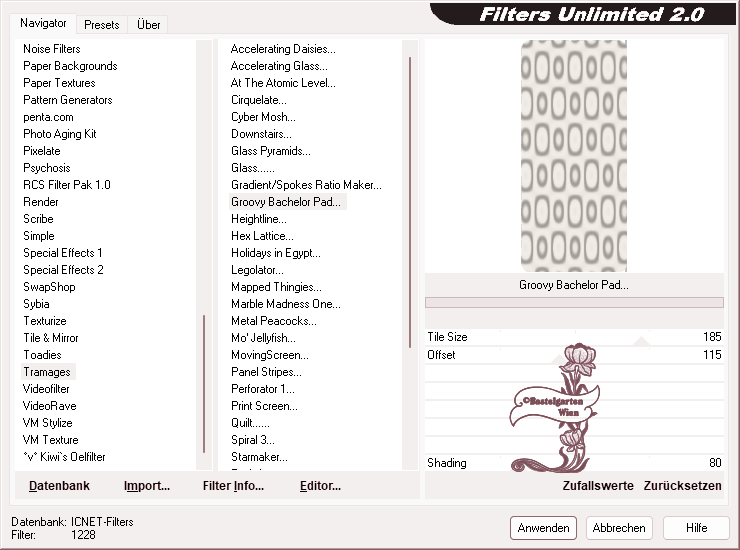Apply filter with Anwenden button

click(543, 528)
